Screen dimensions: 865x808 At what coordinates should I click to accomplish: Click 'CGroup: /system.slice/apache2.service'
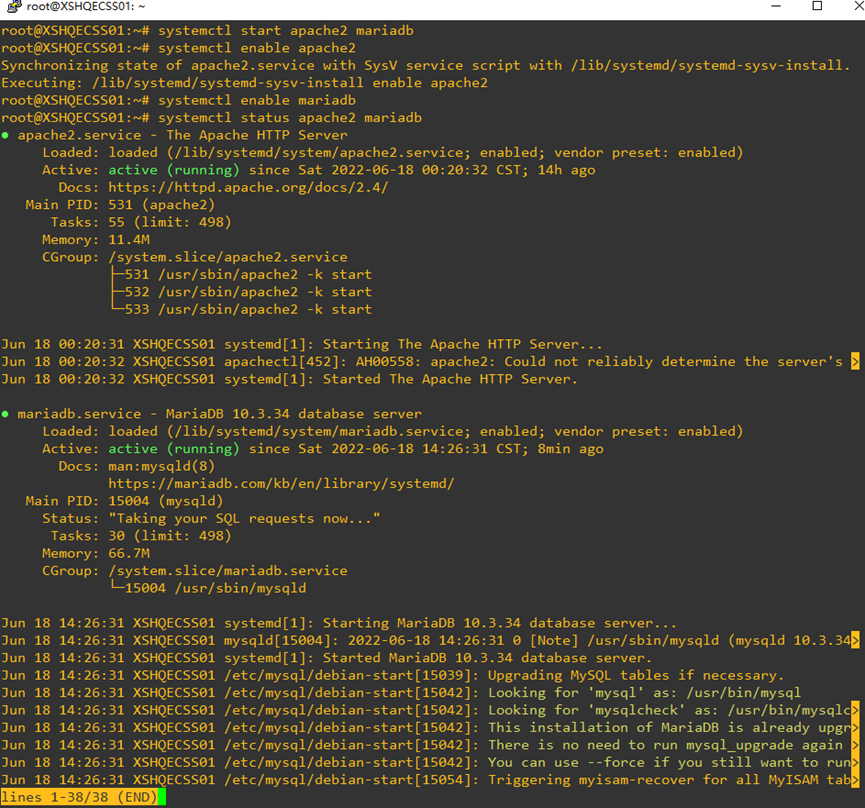pos(195,258)
